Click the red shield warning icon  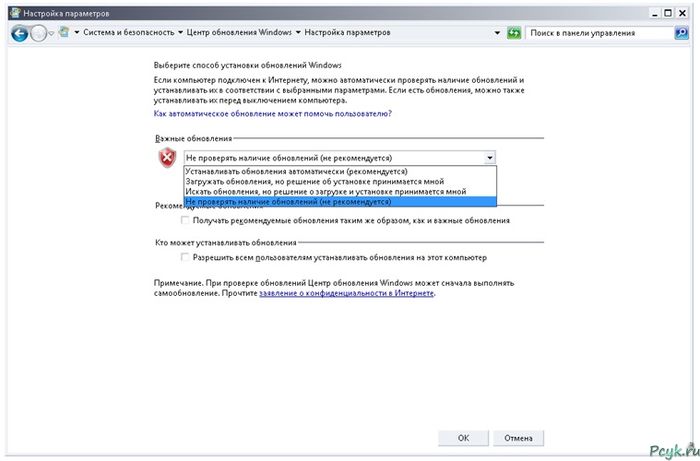click(167, 158)
